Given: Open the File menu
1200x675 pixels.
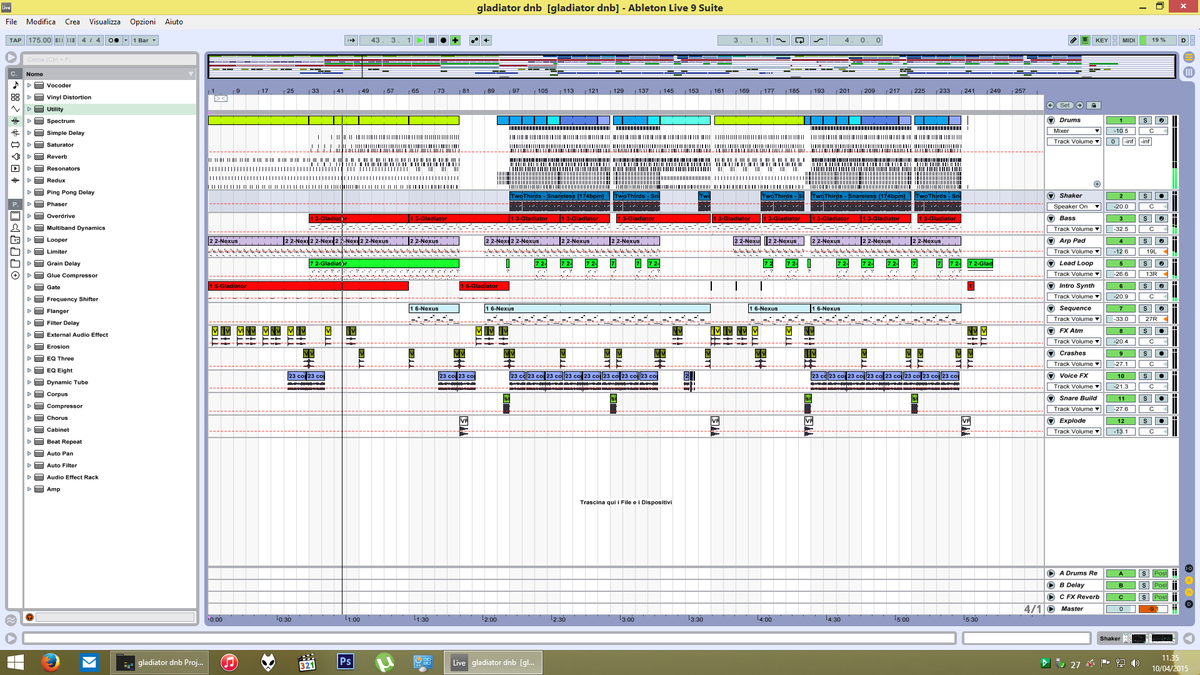Looking at the screenshot, I should point(11,21).
